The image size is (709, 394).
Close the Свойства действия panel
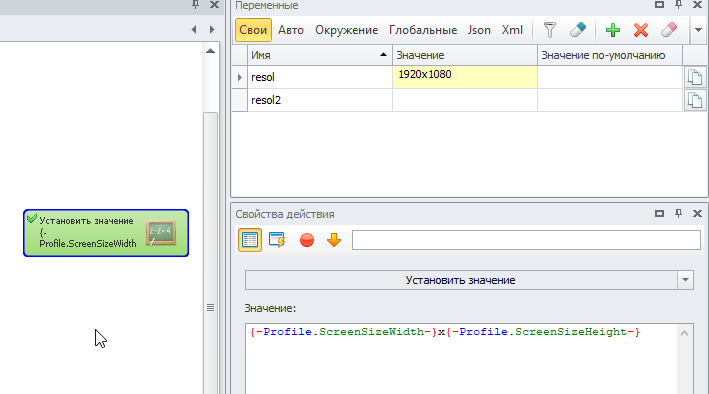click(697, 214)
